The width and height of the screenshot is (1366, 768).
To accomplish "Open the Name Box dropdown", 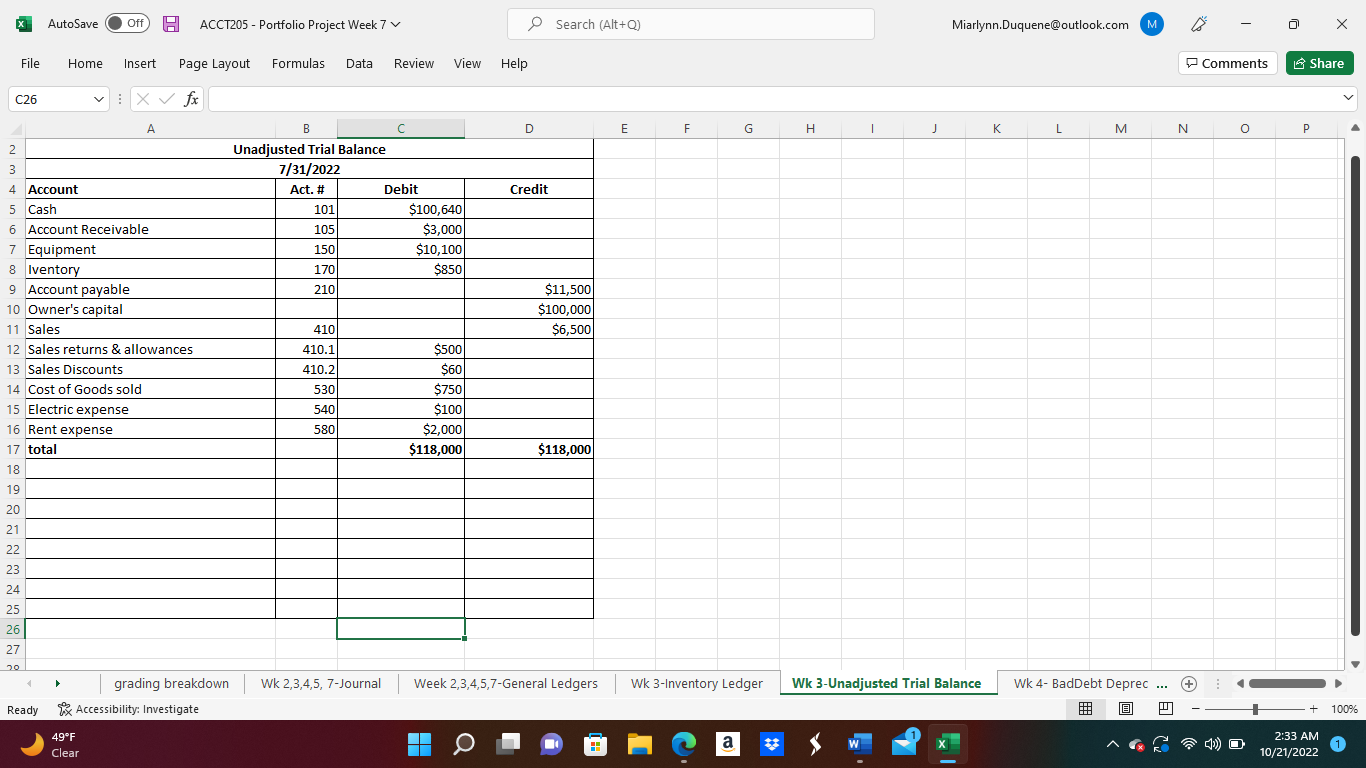I will click(x=97, y=99).
